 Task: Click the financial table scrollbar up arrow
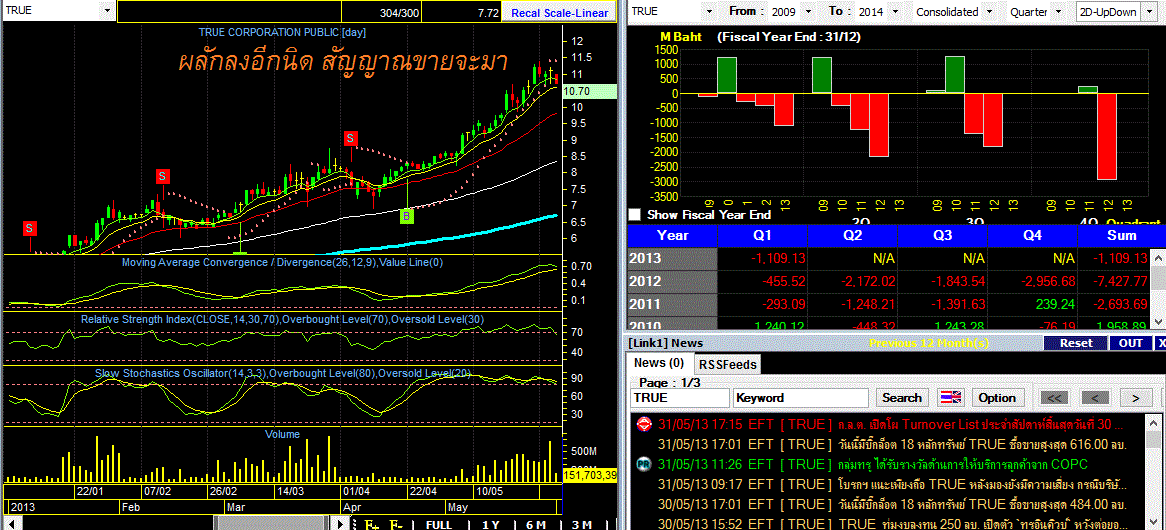(1159, 257)
